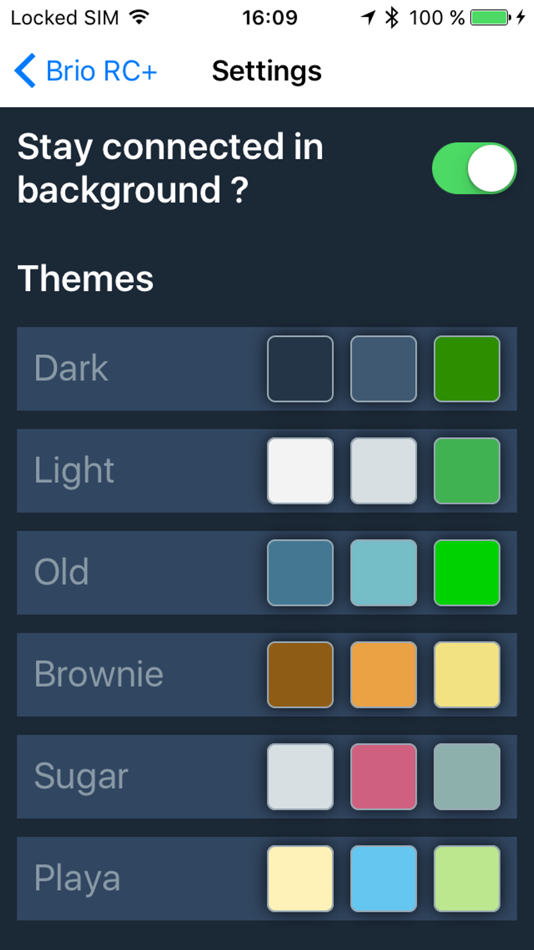
Task: Toggle Stay connected in background switch
Action: 474,168
